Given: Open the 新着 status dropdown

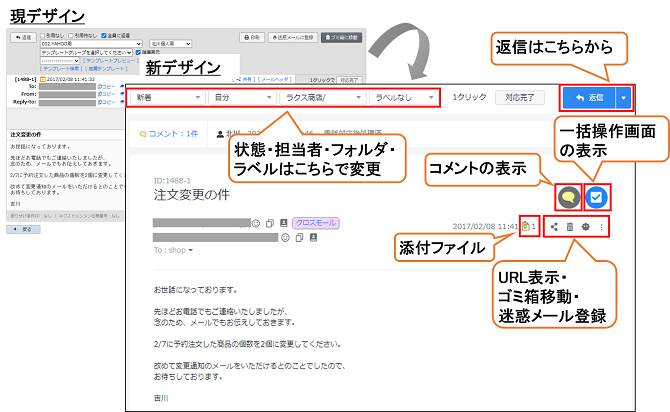Looking at the screenshot, I should click(168, 97).
